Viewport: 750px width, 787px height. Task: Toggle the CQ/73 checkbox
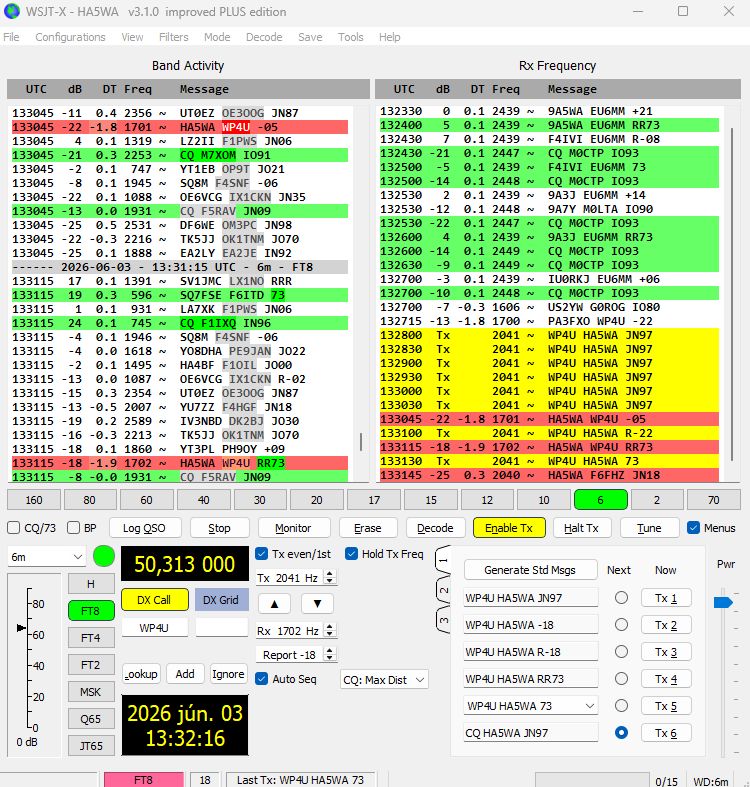click(14, 528)
